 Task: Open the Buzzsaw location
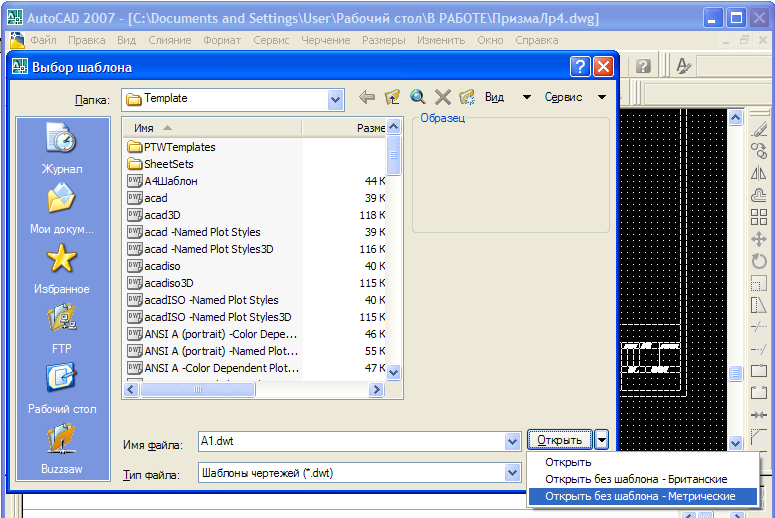62,449
